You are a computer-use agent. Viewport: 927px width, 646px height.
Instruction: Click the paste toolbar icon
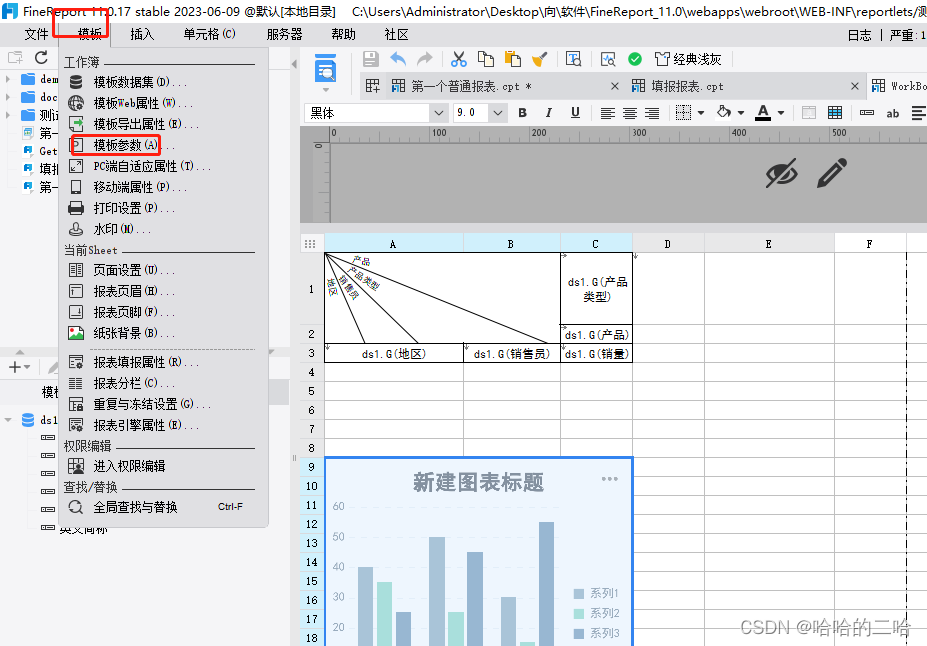pos(512,60)
